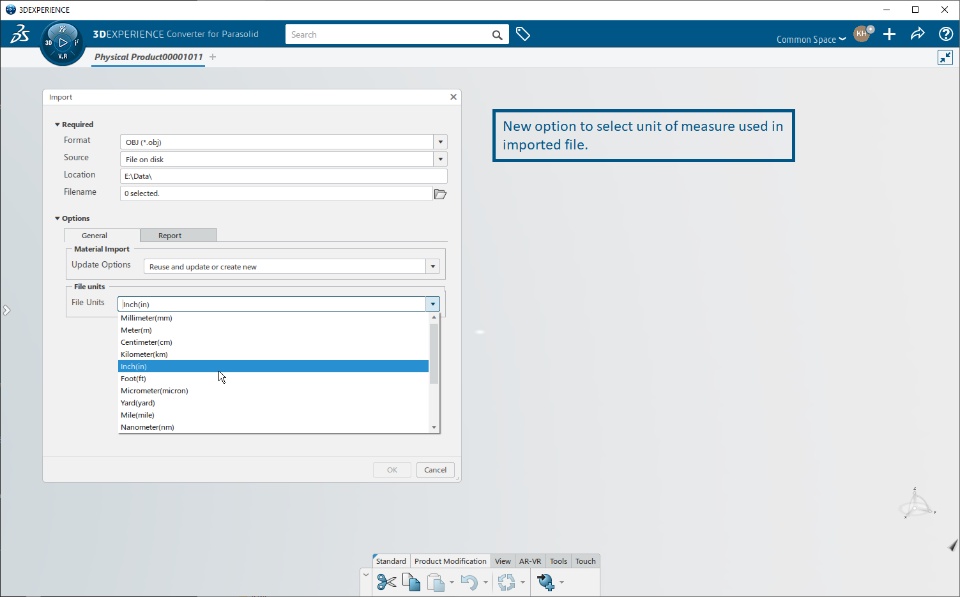Screen dimensions: 960x597
Task: Click the Paste icon in action bar
Action: point(435,582)
